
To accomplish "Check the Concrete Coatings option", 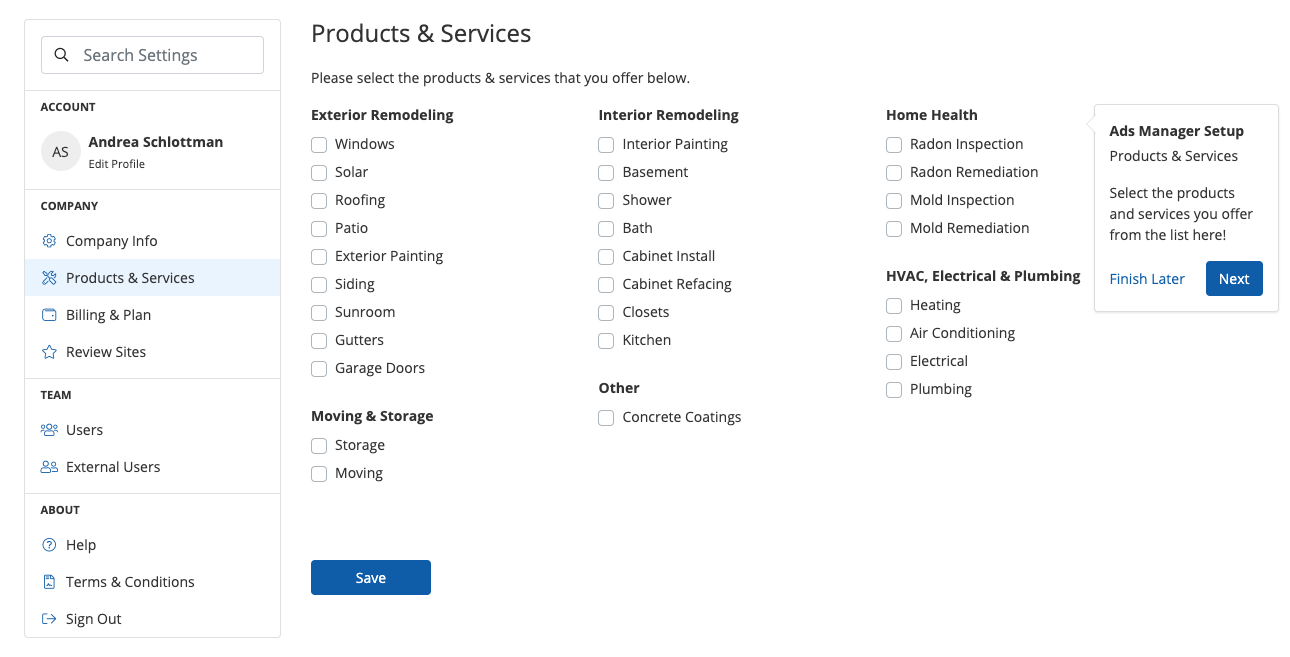I will tap(606, 417).
